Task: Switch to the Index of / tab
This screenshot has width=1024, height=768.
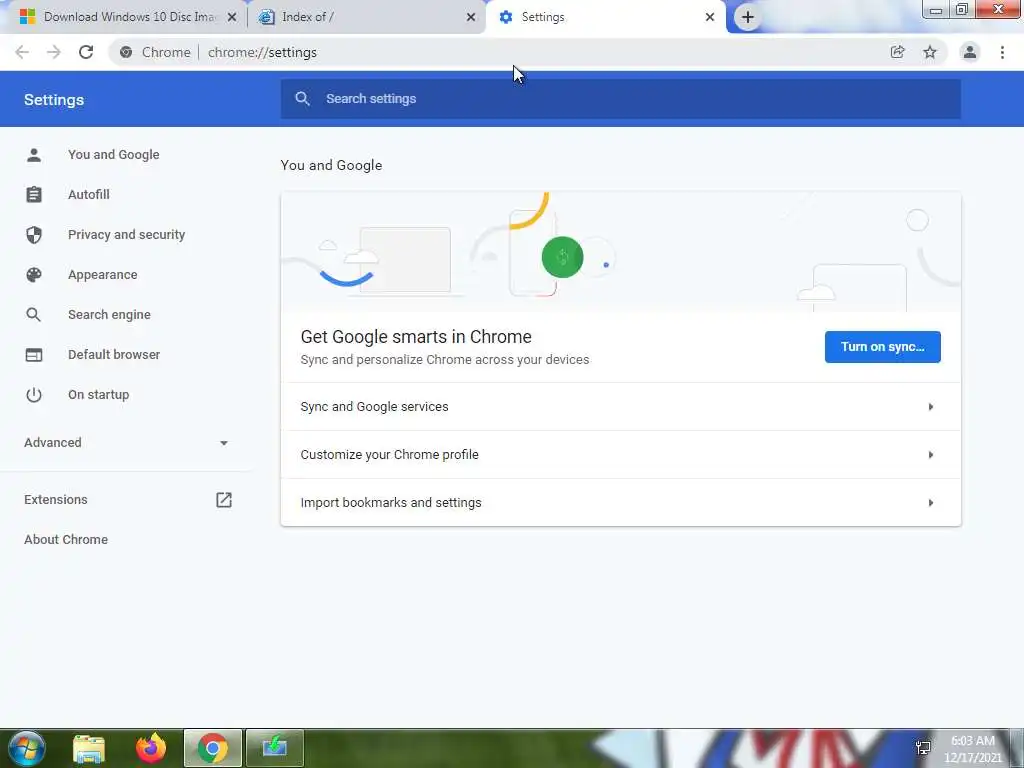Action: click(366, 18)
